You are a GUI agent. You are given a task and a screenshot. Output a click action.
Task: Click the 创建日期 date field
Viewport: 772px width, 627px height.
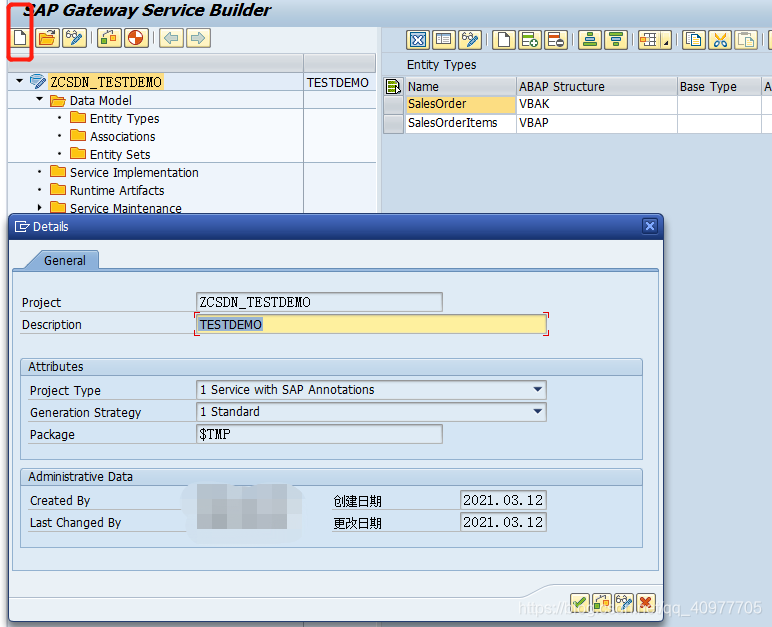[x=503, y=500]
